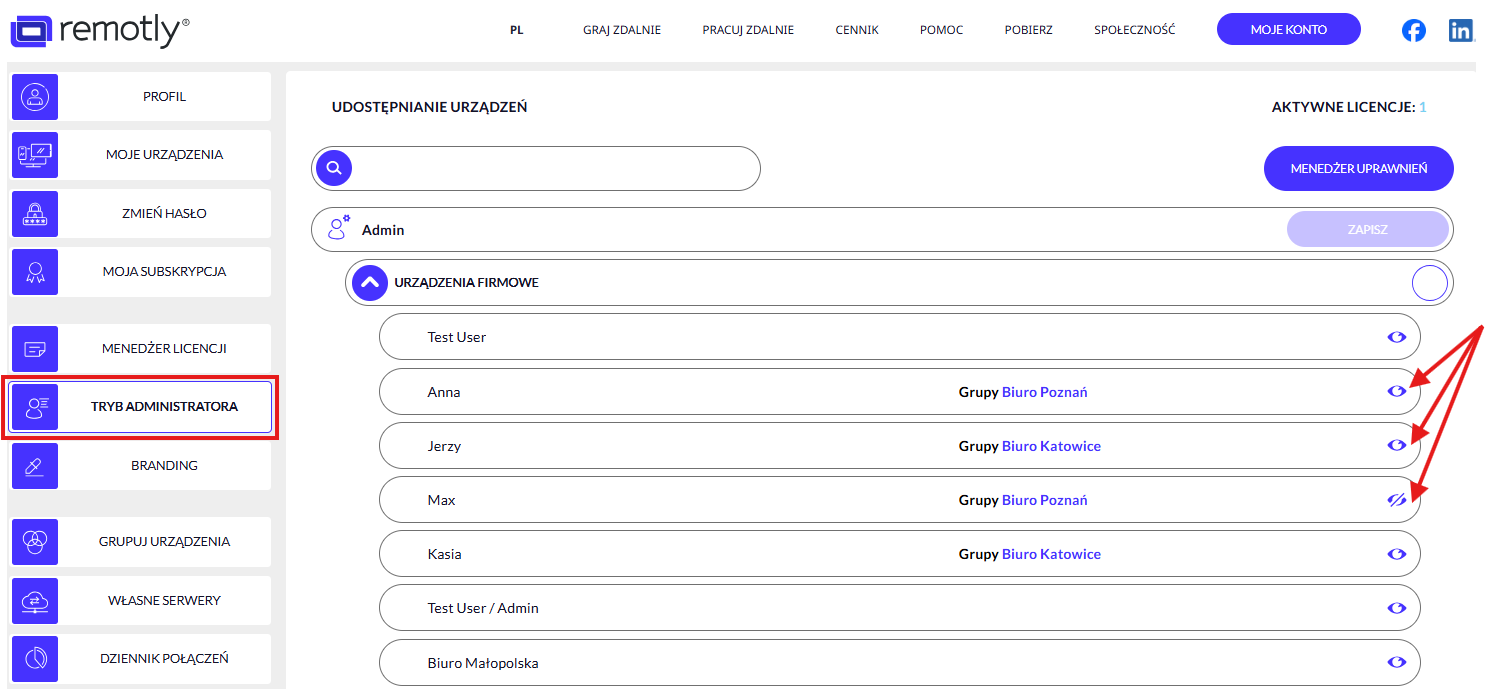The height and width of the screenshot is (689, 1485).
Task: Click into the device search field
Action: coord(555,168)
